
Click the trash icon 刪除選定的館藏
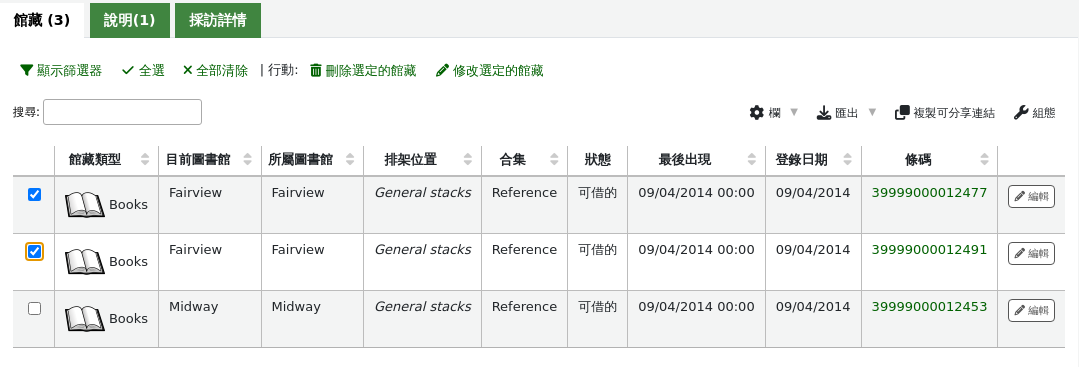tap(316, 70)
